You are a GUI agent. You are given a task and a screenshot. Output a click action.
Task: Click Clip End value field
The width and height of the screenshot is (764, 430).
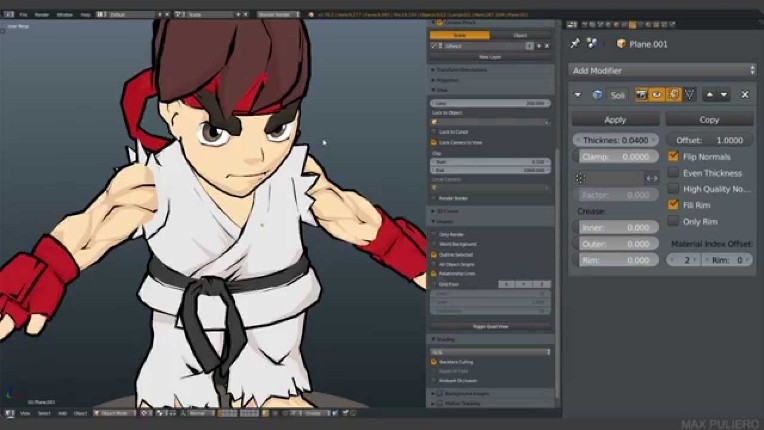490,170
